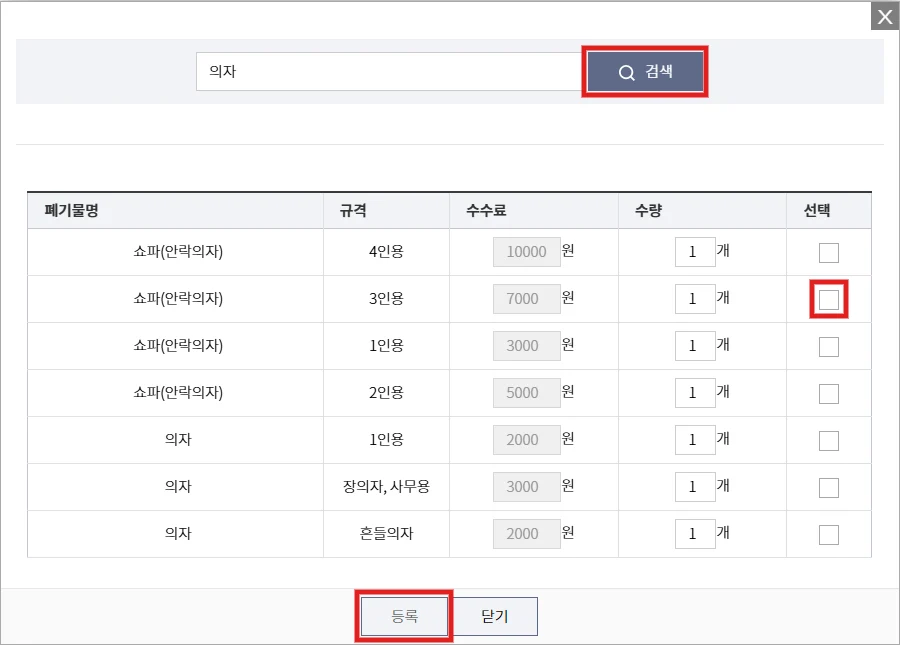Click the 등록 register button
Viewport: 900px width, 645px height.
pos(404,616)
